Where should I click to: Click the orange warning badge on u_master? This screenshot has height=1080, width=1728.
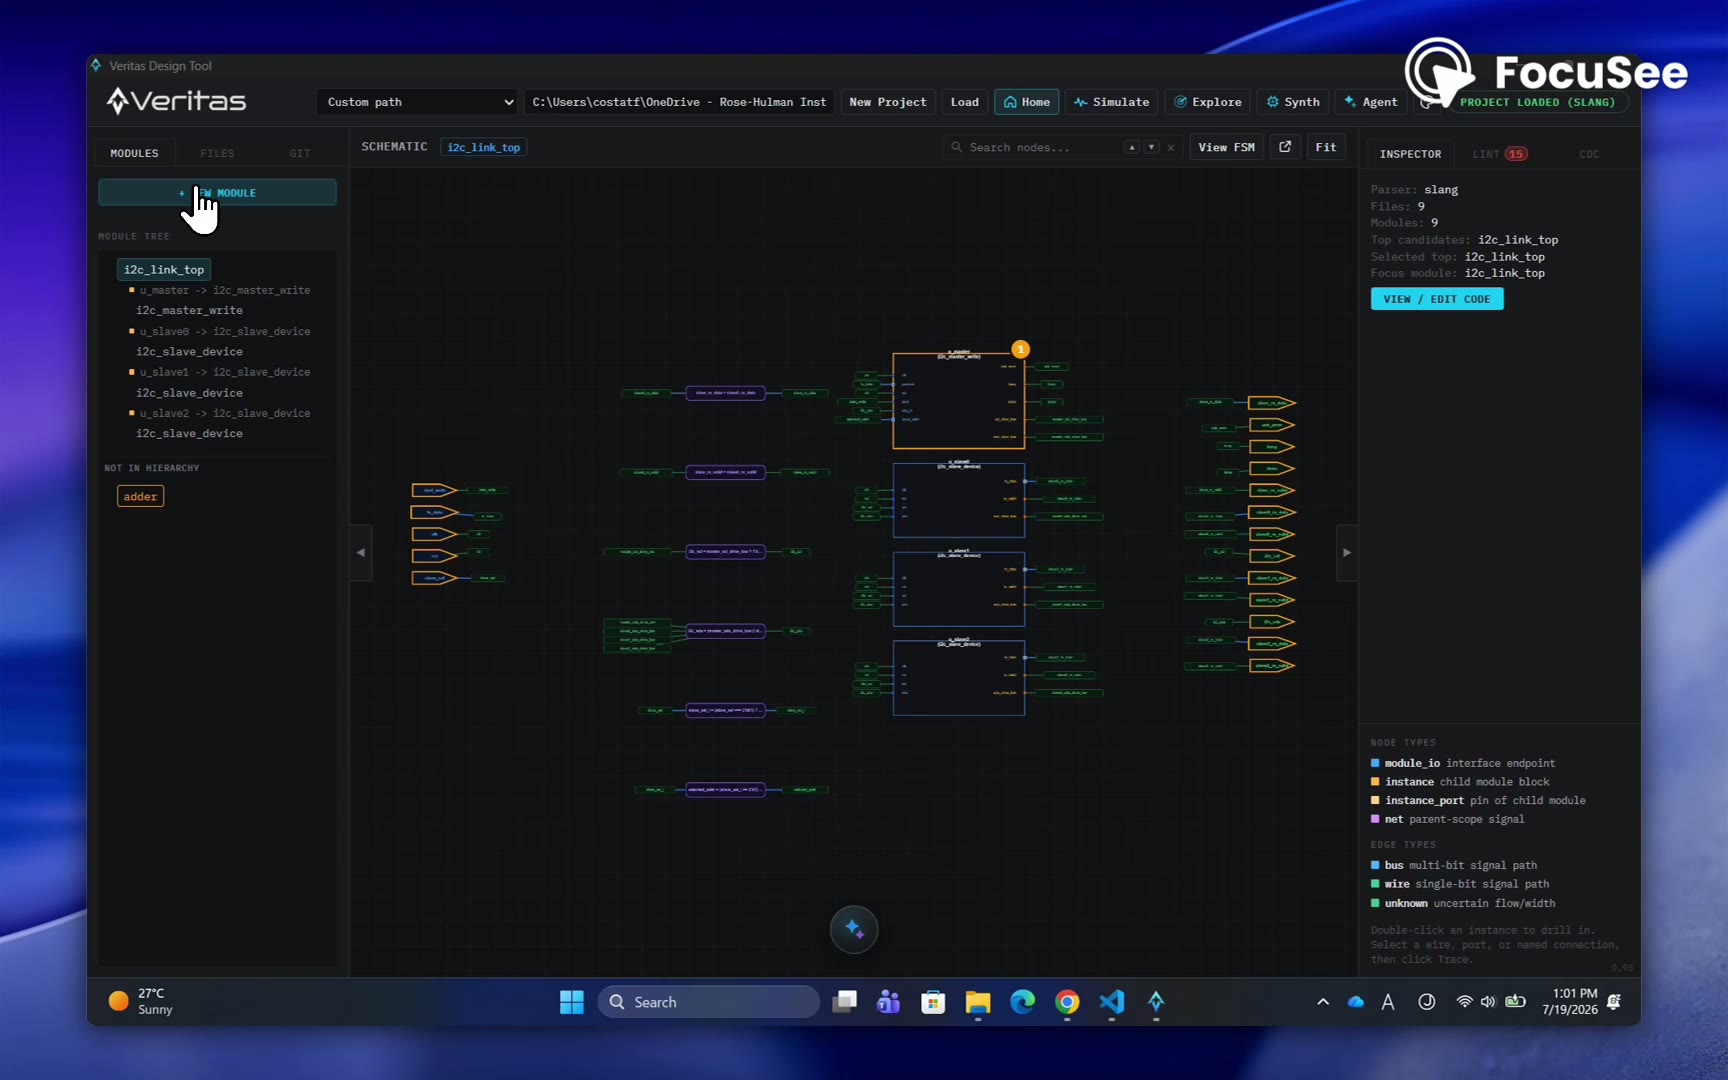[1020, 349]
